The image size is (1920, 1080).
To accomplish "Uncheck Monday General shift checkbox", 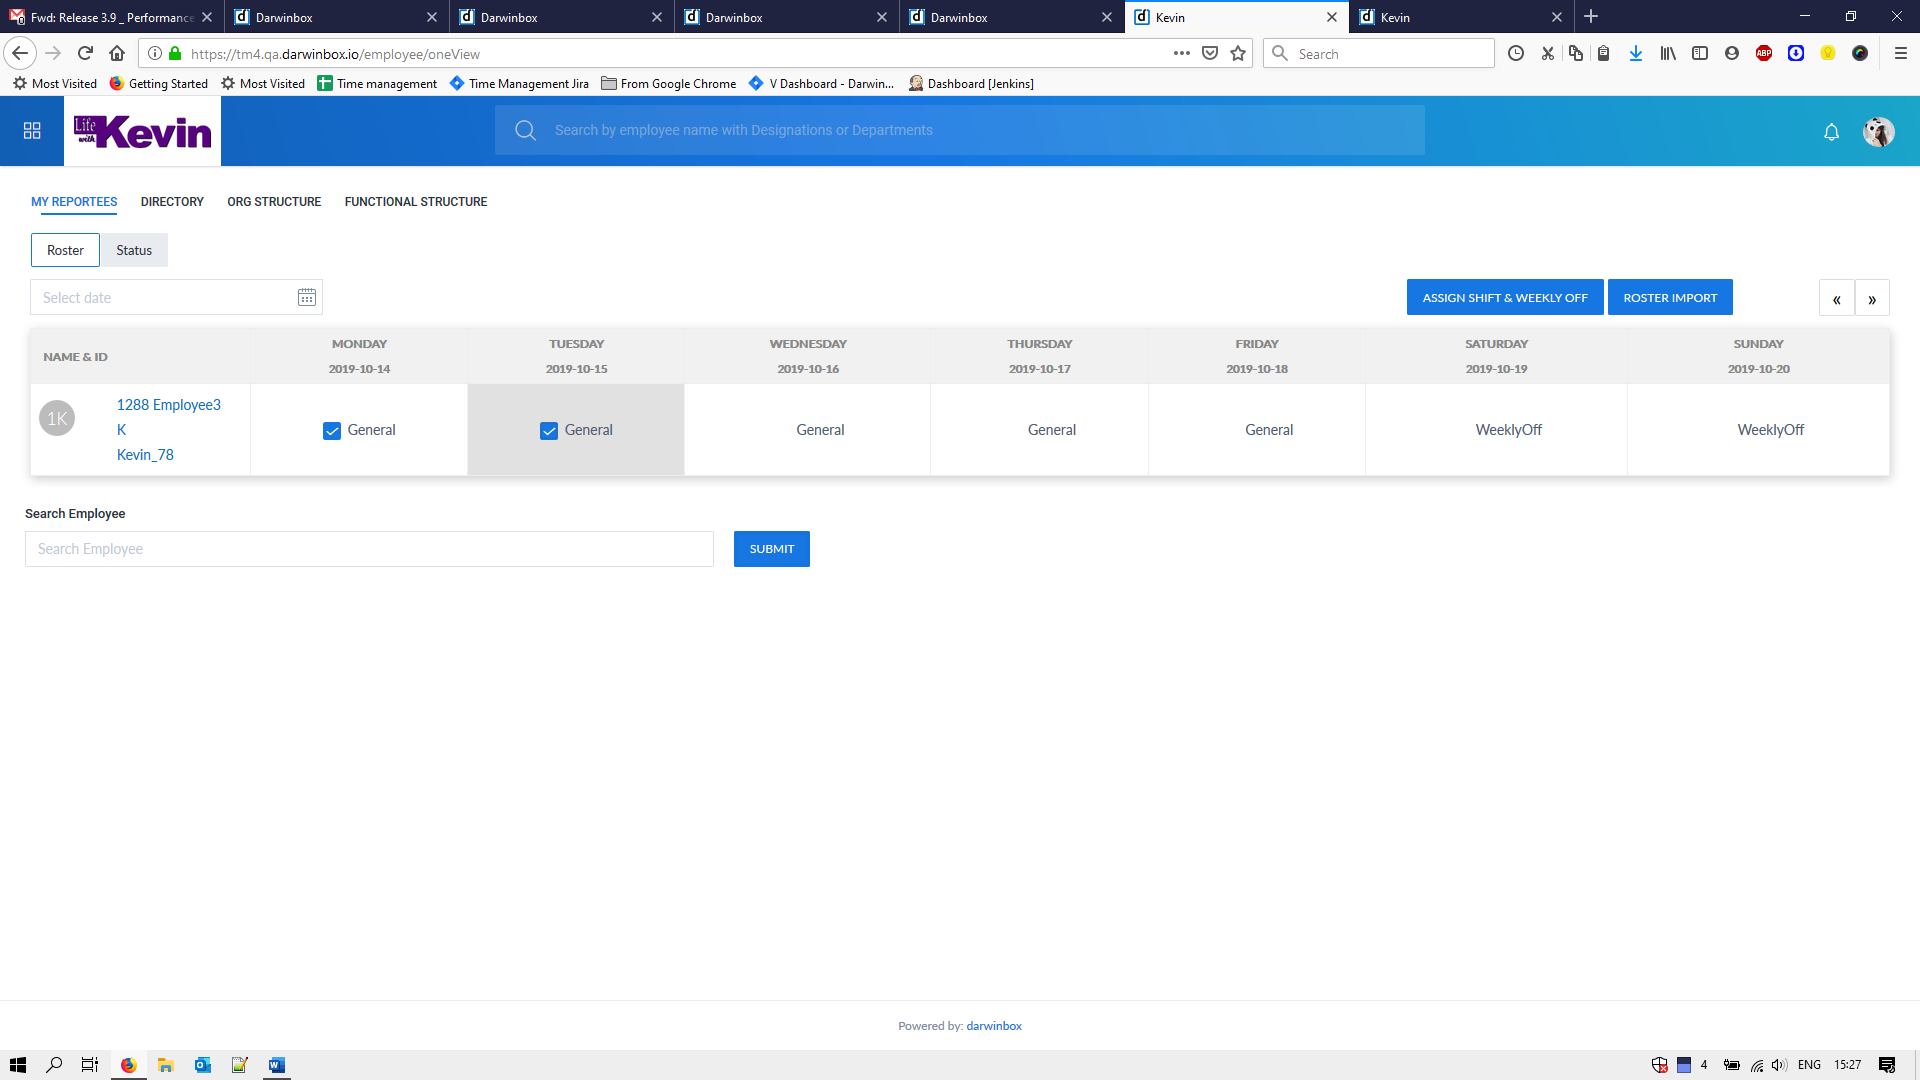I will click(x=332, y=431).
